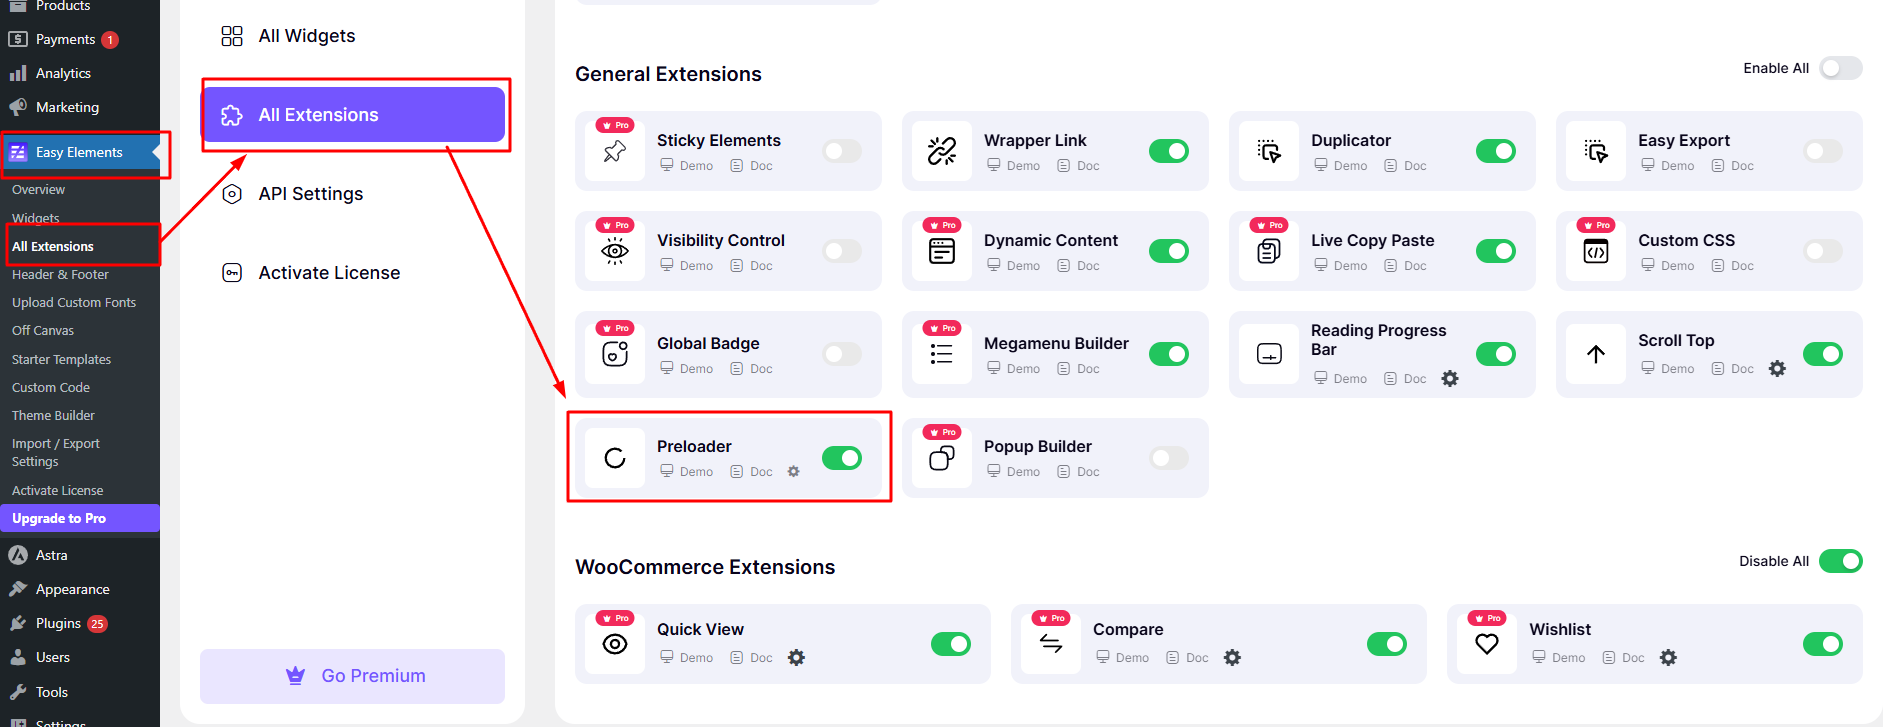Open Starter Templates submenu item
The width and height of the screenshot is (1883, 727).
61,359
